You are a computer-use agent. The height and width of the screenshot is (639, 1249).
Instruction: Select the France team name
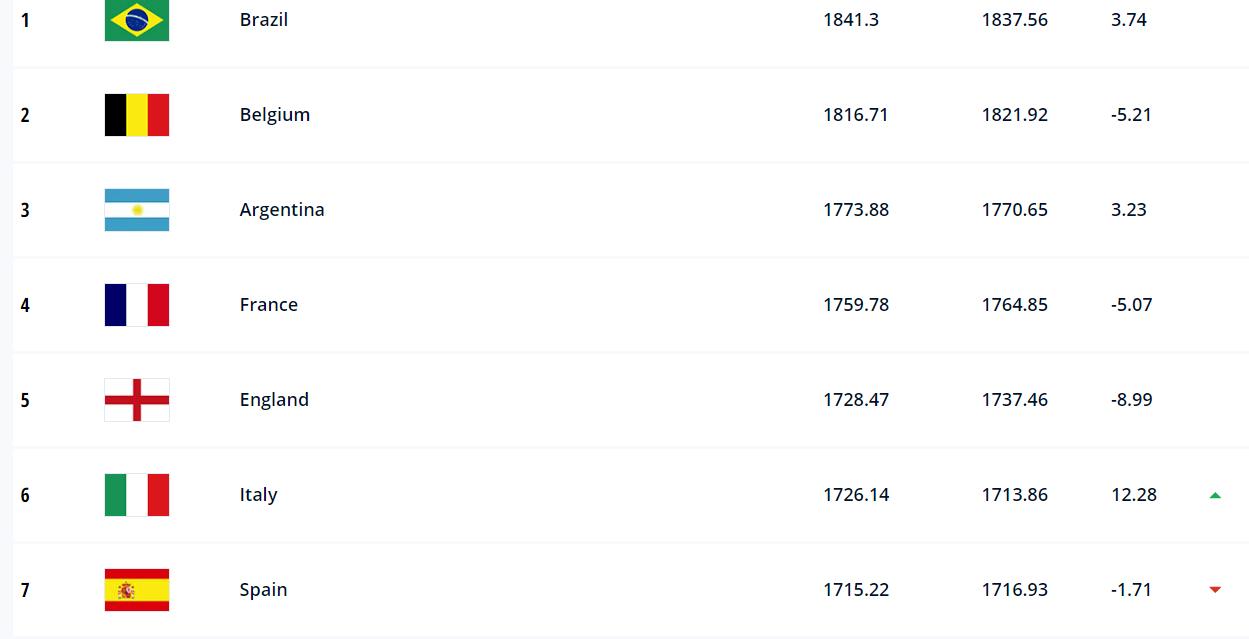pyautogui.click(x=269, y=305)
